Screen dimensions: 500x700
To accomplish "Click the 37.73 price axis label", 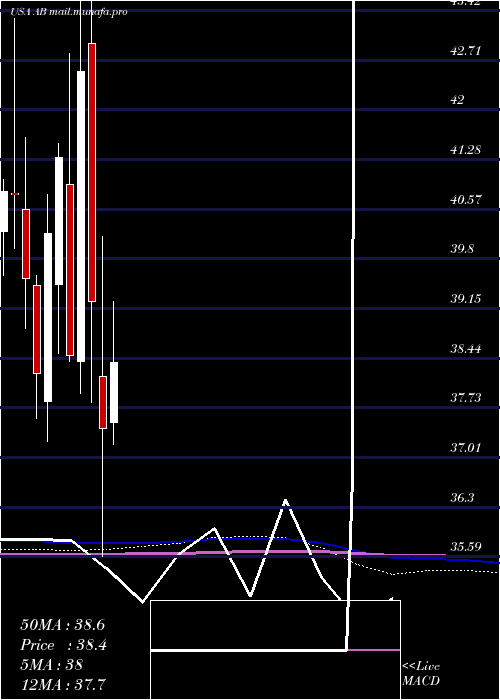I will (466, 398).
